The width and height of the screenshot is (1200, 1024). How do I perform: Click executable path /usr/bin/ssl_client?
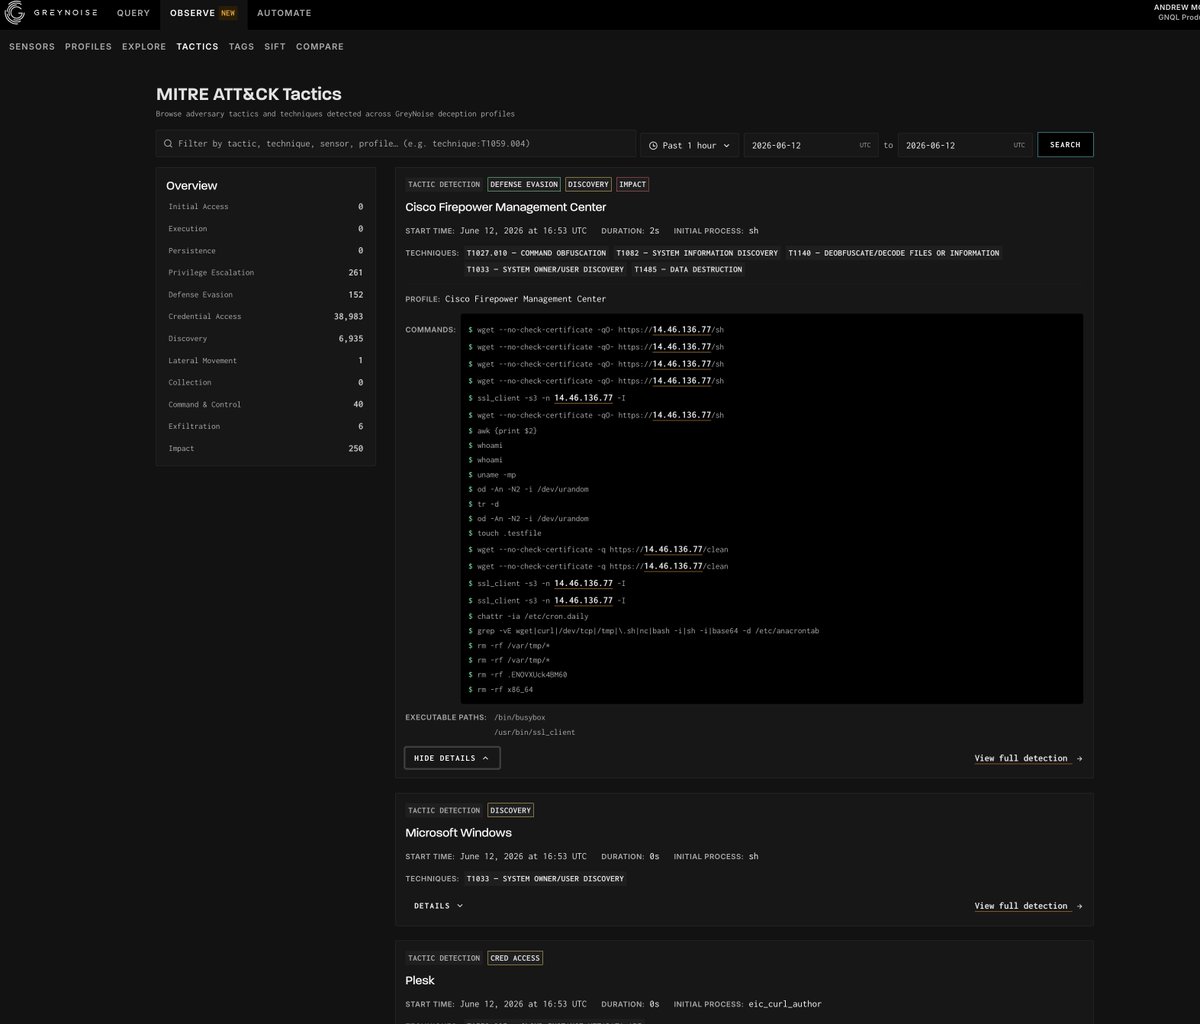(534, 732)
